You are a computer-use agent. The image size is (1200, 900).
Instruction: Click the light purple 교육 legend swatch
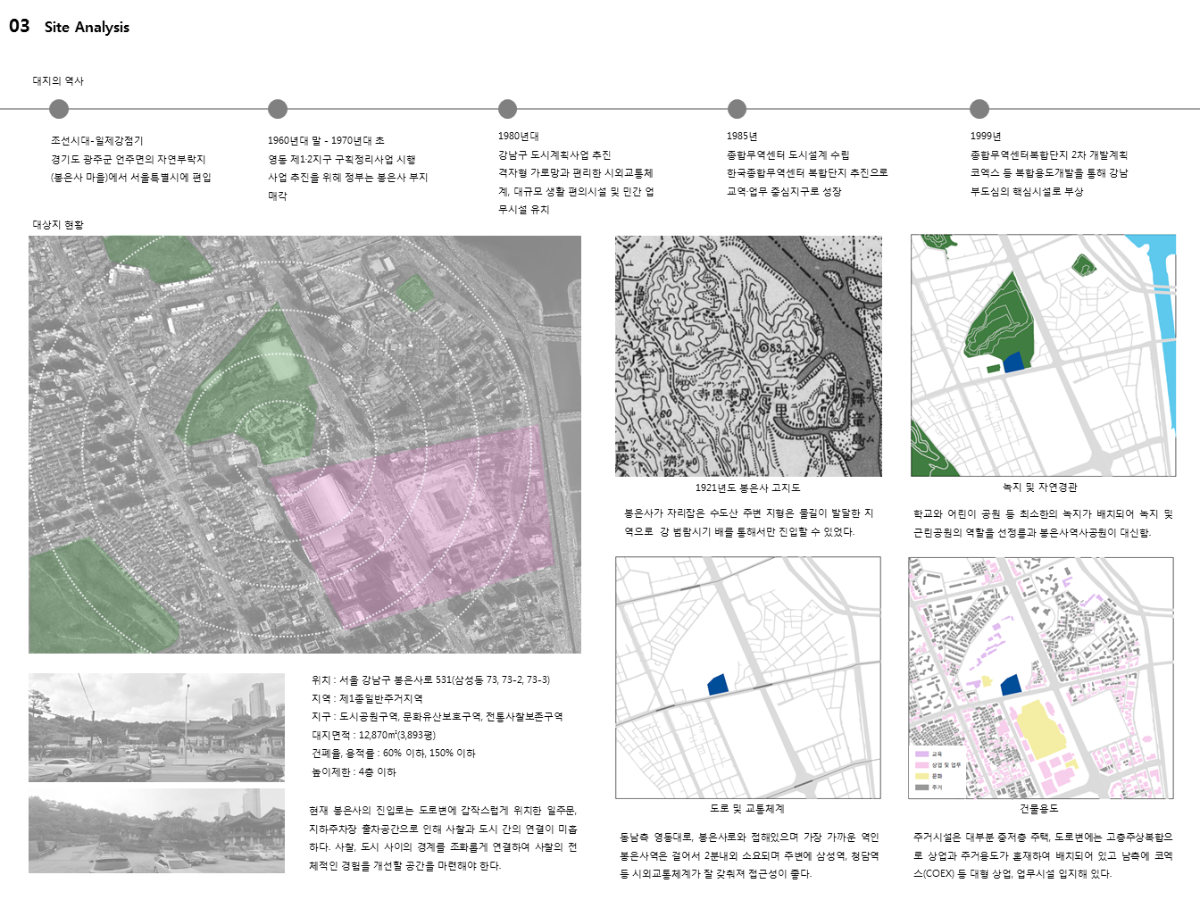(923, 753)
